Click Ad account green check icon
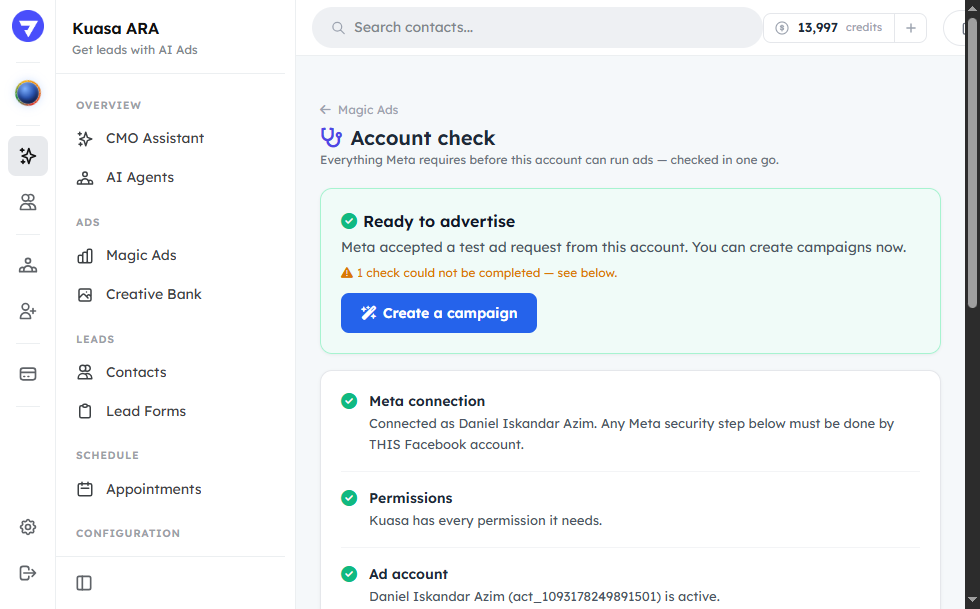Viewport: 980px width, 609px height. coord(349,573)
